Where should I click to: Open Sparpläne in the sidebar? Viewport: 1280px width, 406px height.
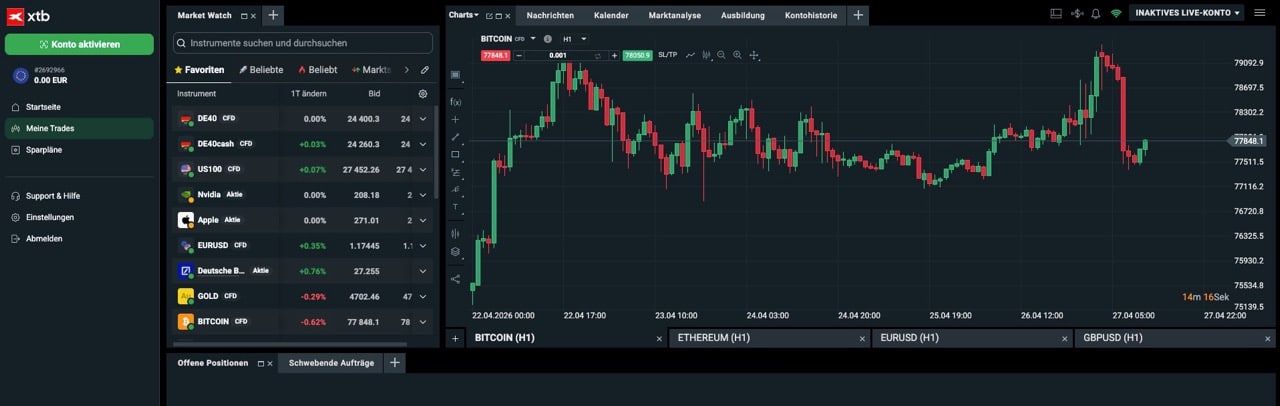click(x=79, y=150)
